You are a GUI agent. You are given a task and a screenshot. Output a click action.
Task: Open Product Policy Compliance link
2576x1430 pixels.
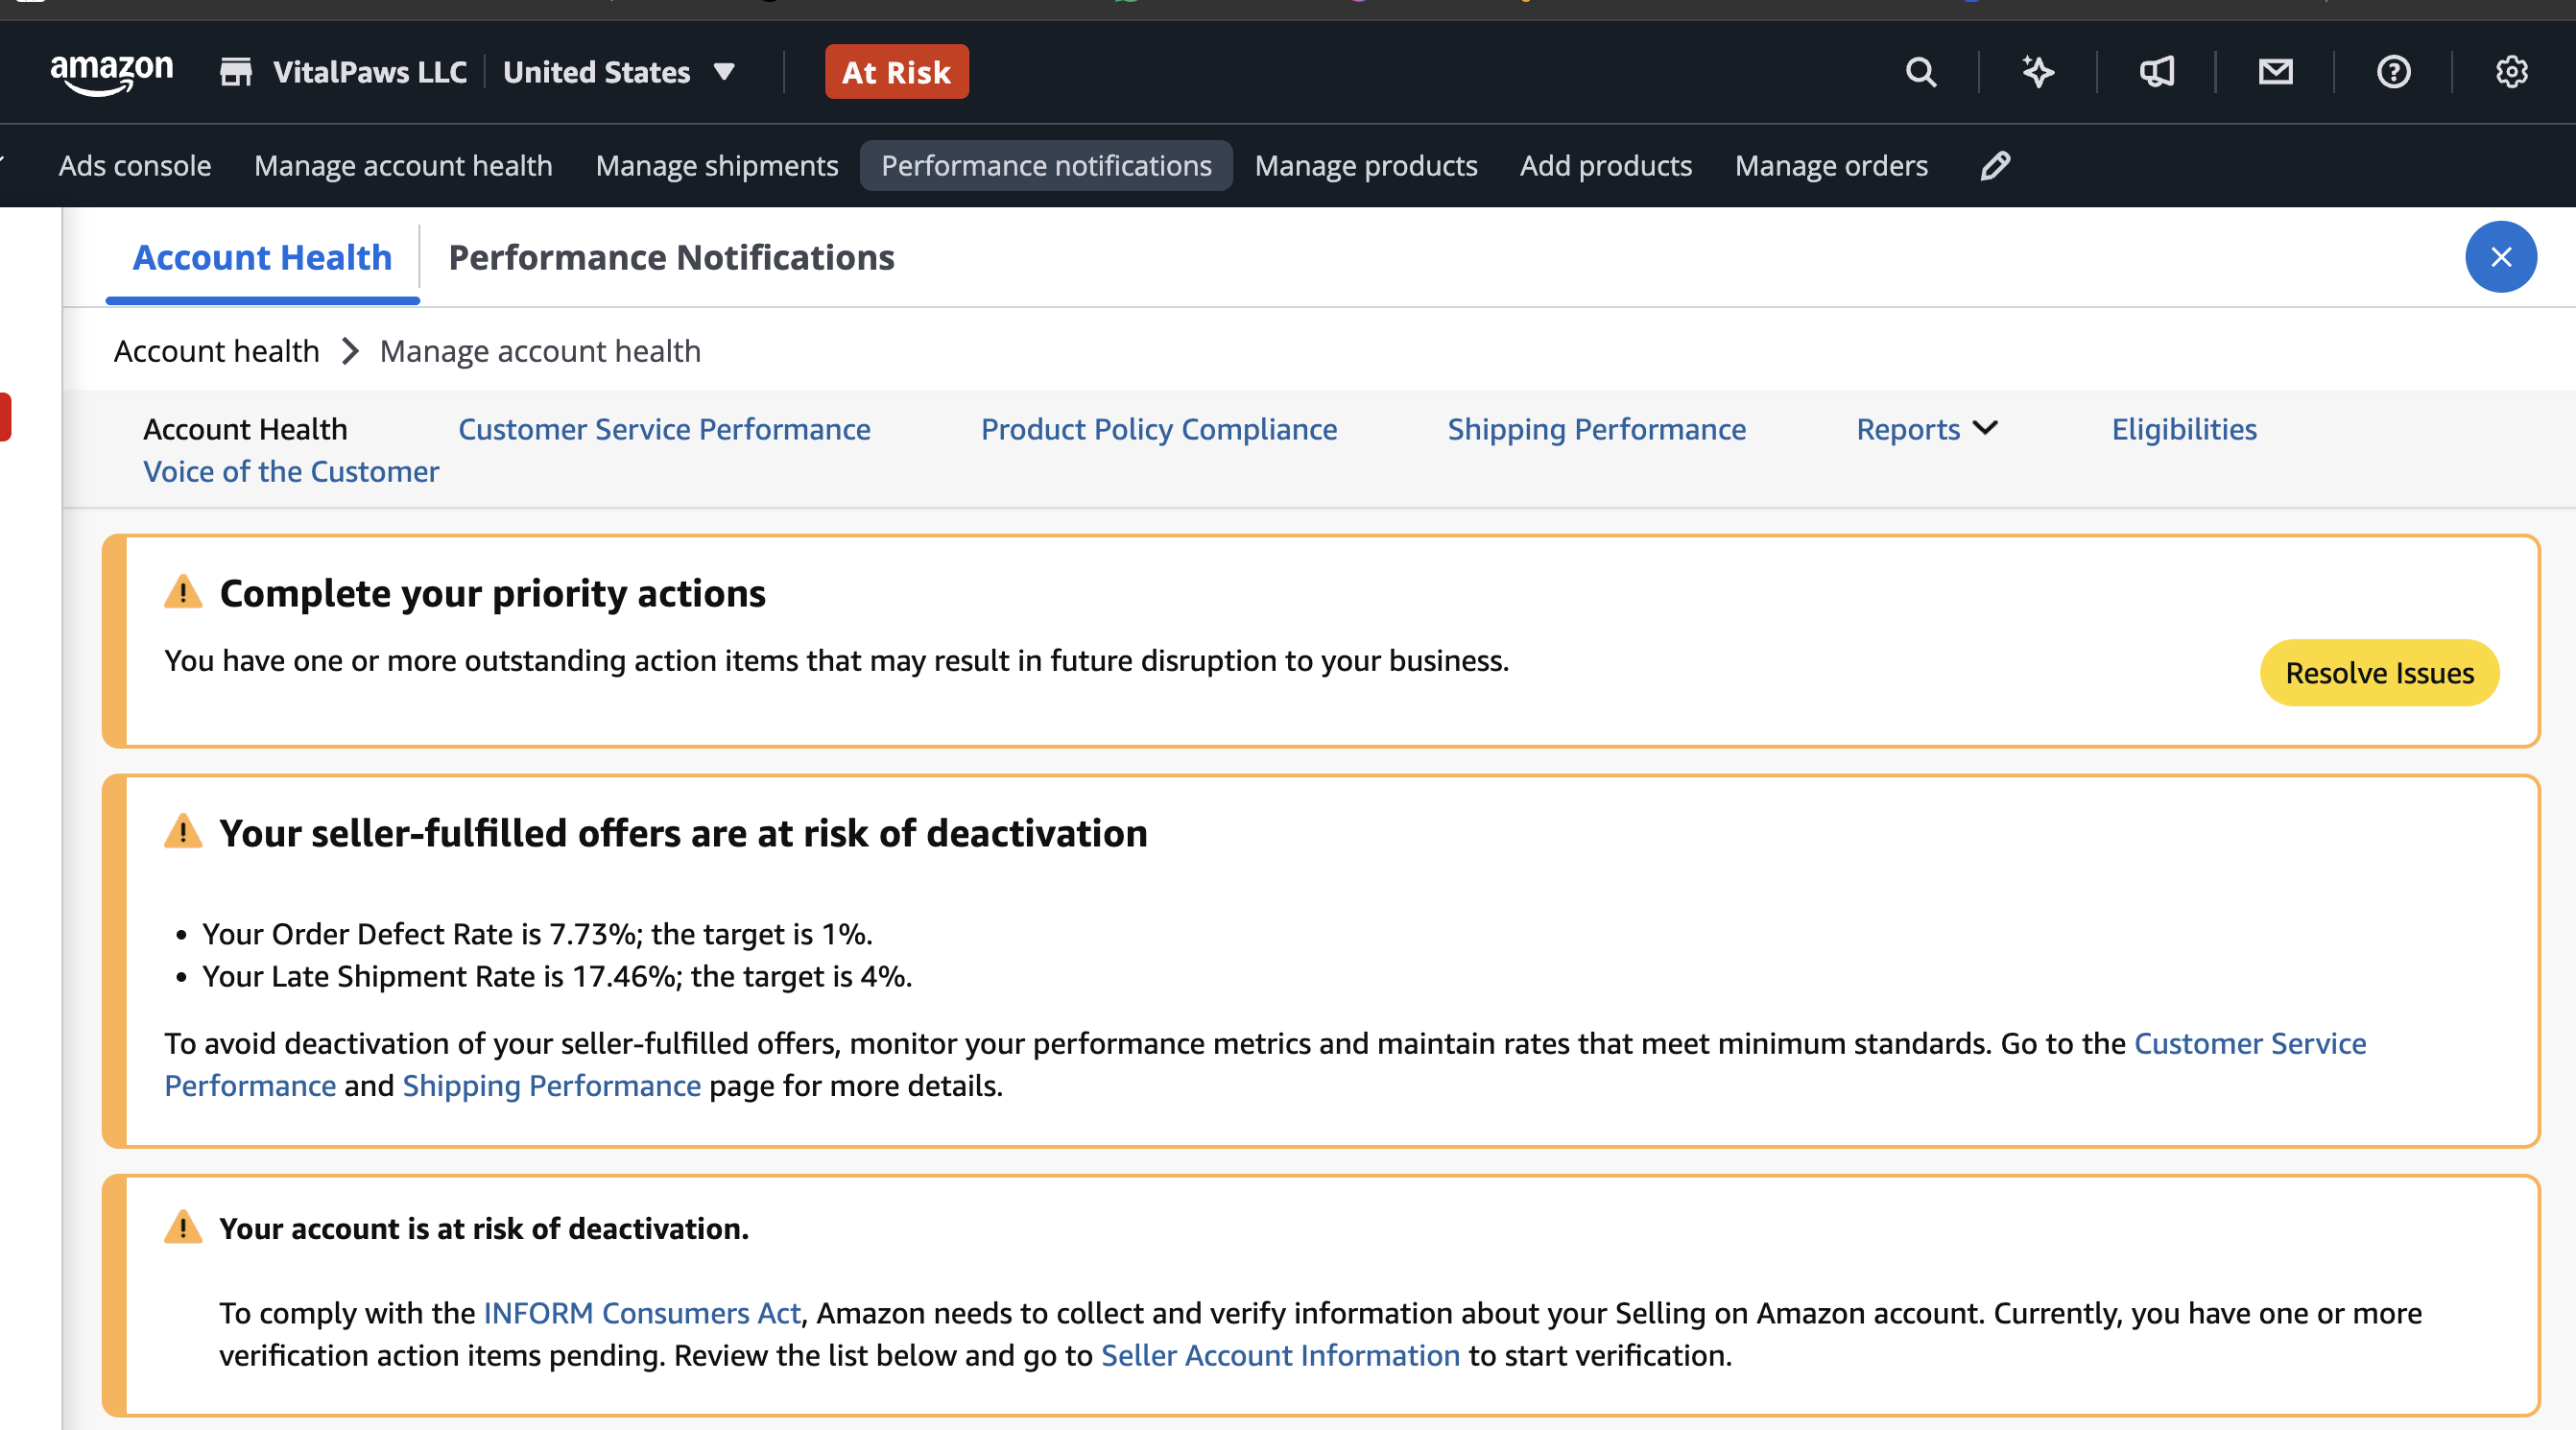point(1158,429)
